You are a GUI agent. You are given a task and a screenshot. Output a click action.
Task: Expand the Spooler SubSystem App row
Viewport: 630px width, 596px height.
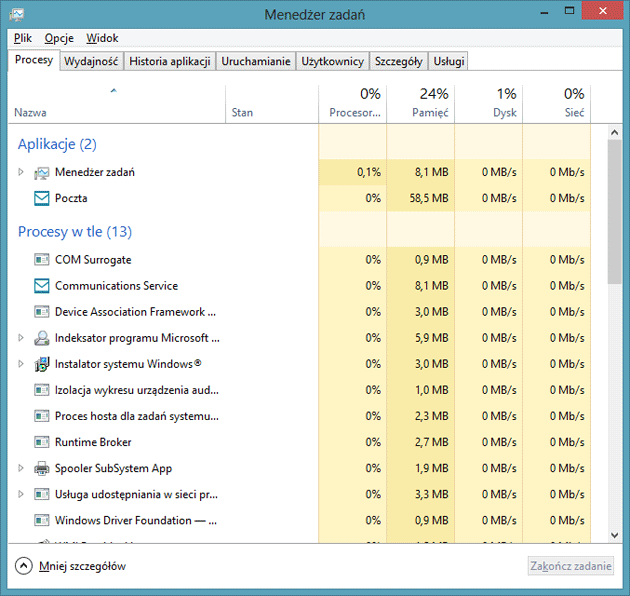coord(20,468)
